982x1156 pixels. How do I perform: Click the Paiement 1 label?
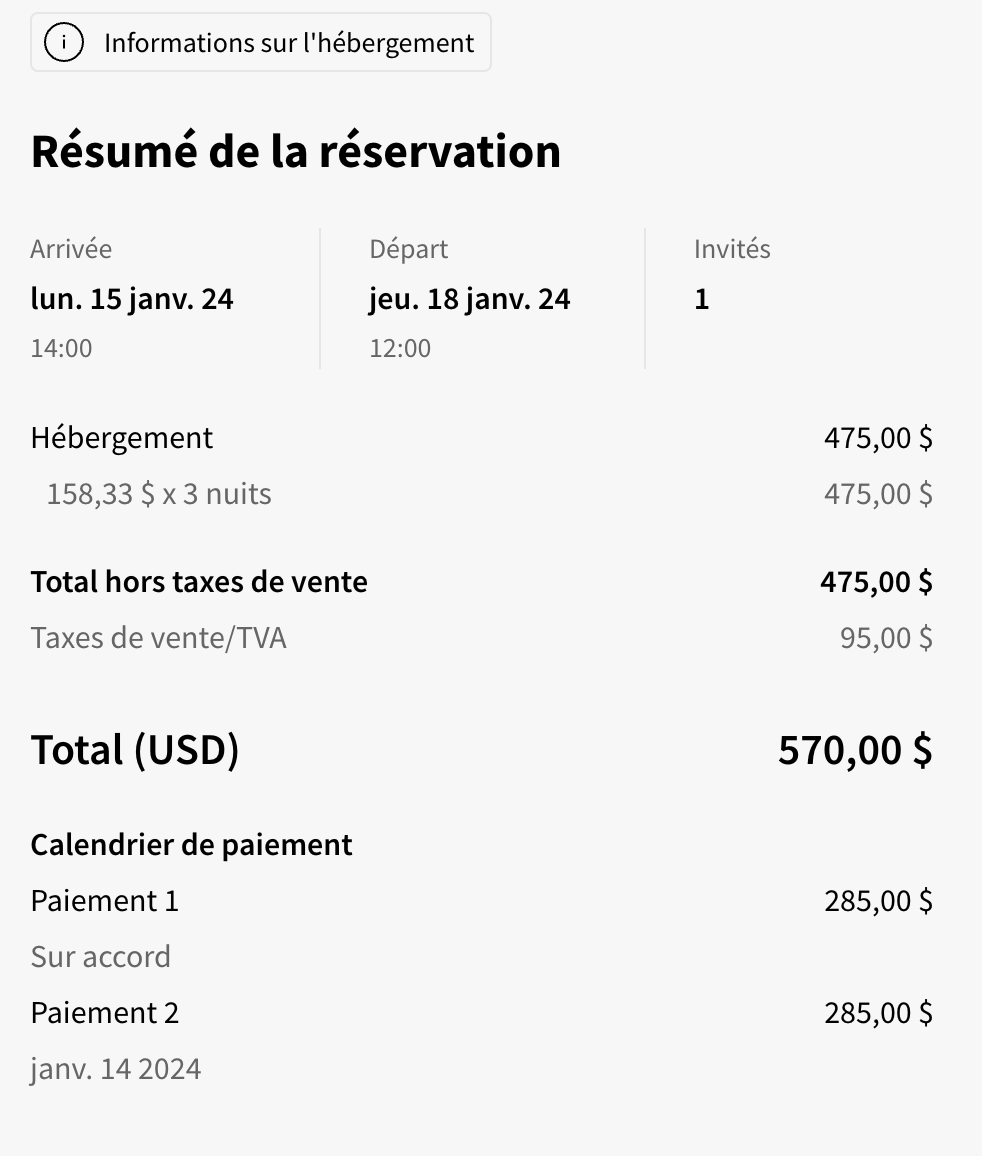105,901
